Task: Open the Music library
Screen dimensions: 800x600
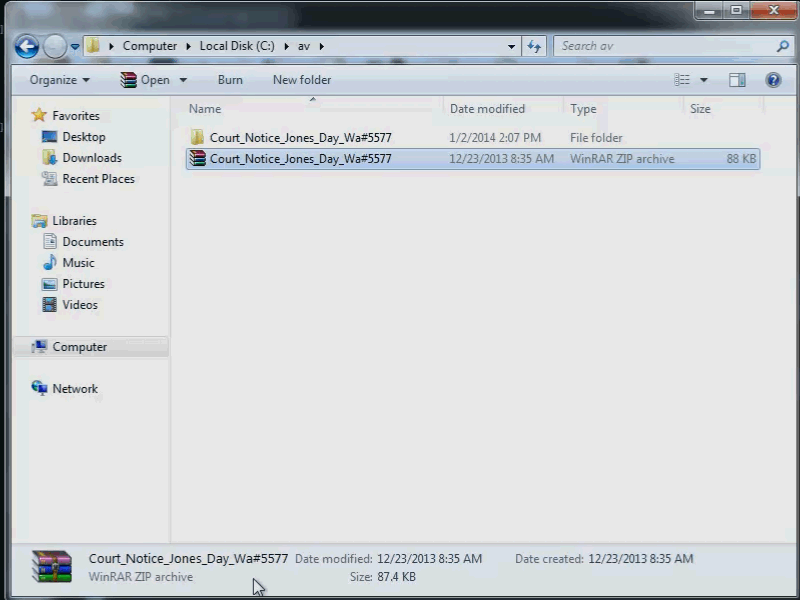Action: click(x=78, y=263)
